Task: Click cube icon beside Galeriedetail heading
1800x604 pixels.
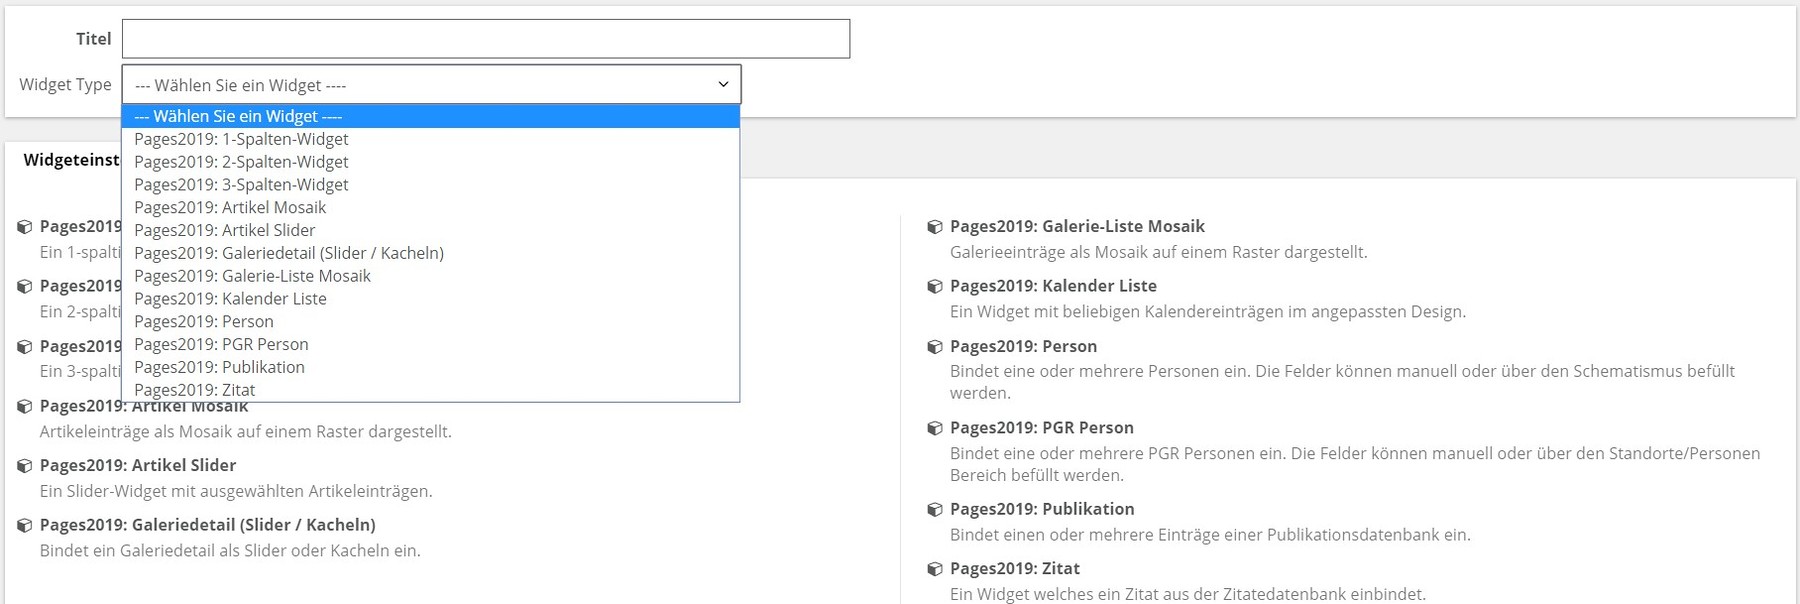Action: coord(25,525)
